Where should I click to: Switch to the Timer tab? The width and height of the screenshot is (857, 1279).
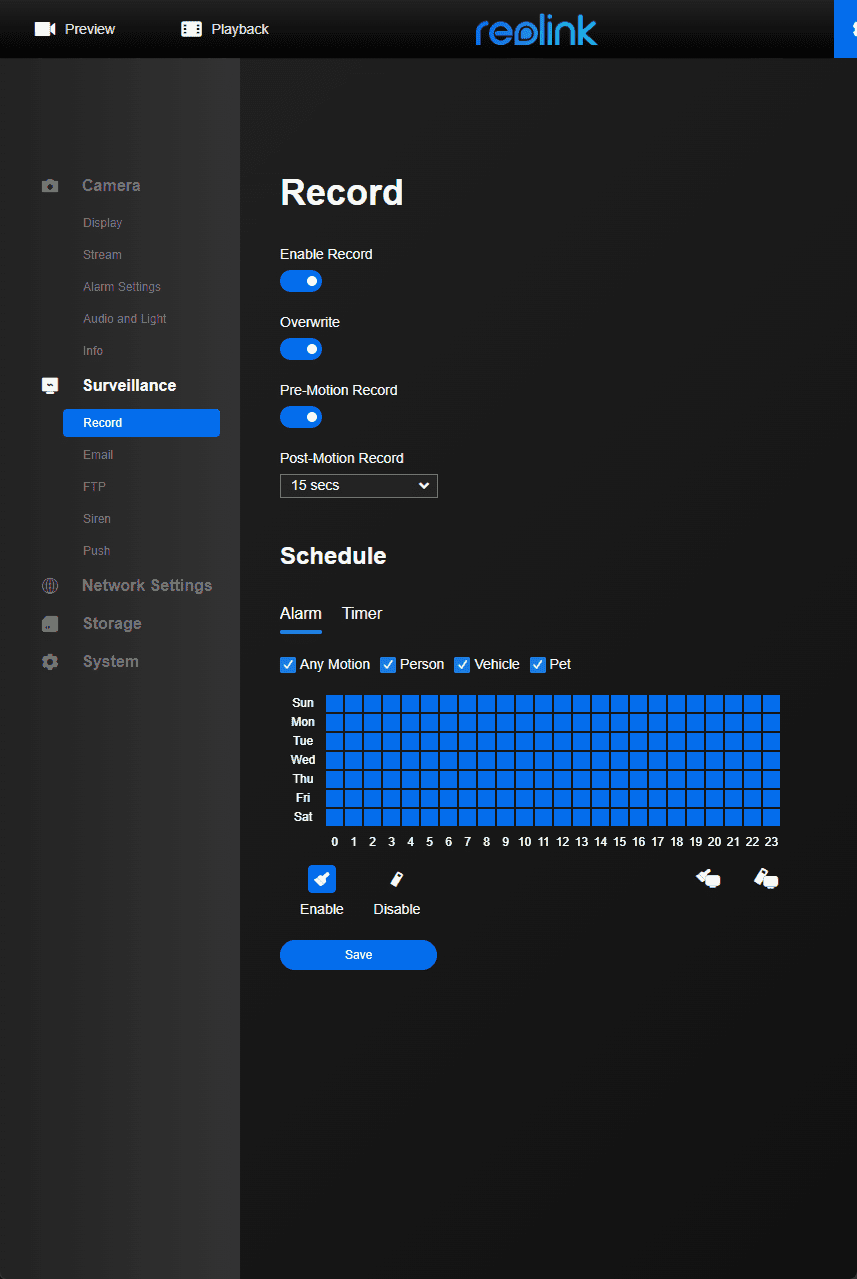(362, 614)
